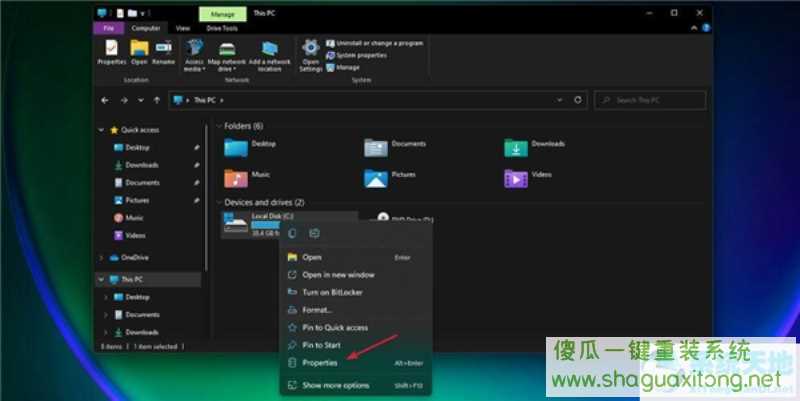Choose Show more options
This screenshot has width=800, height=401.
[x=355, y=385]
